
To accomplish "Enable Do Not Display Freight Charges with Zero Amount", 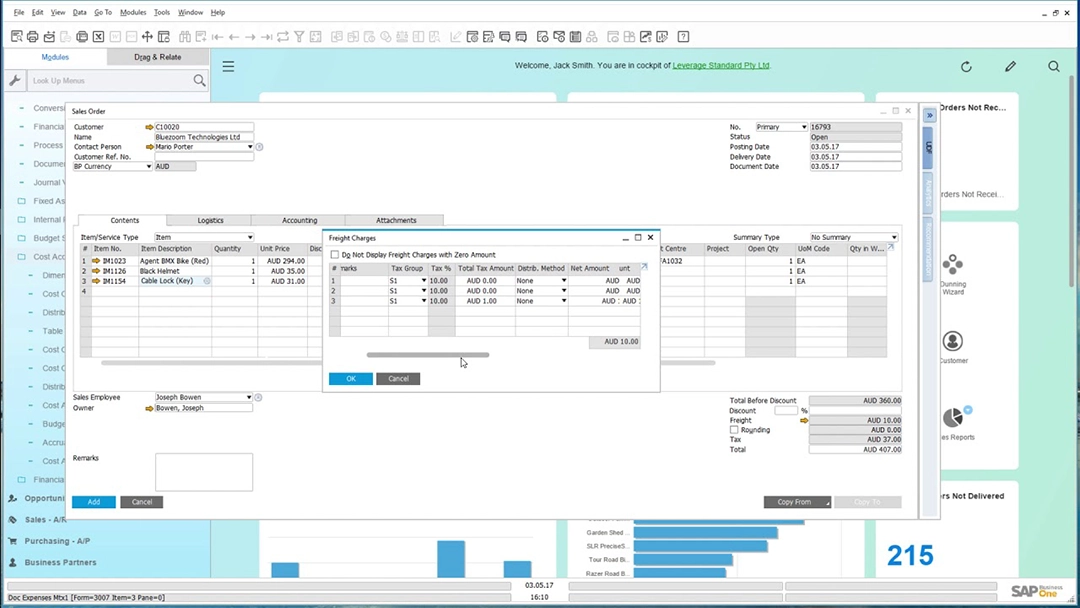I will click(x=335, y=254).
